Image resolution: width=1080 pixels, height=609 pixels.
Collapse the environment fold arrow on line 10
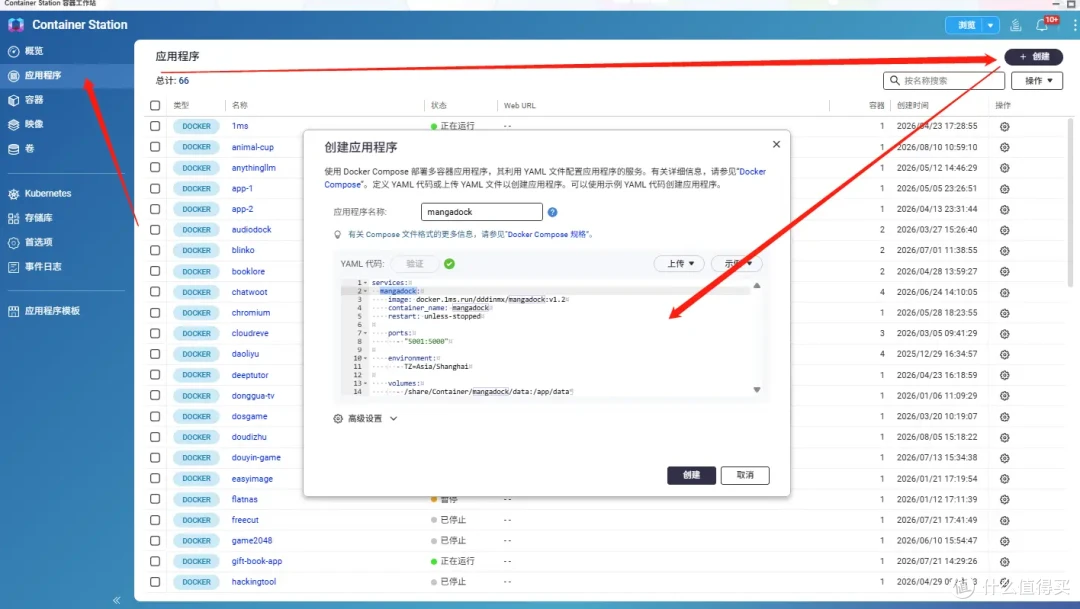pos(366,358)
